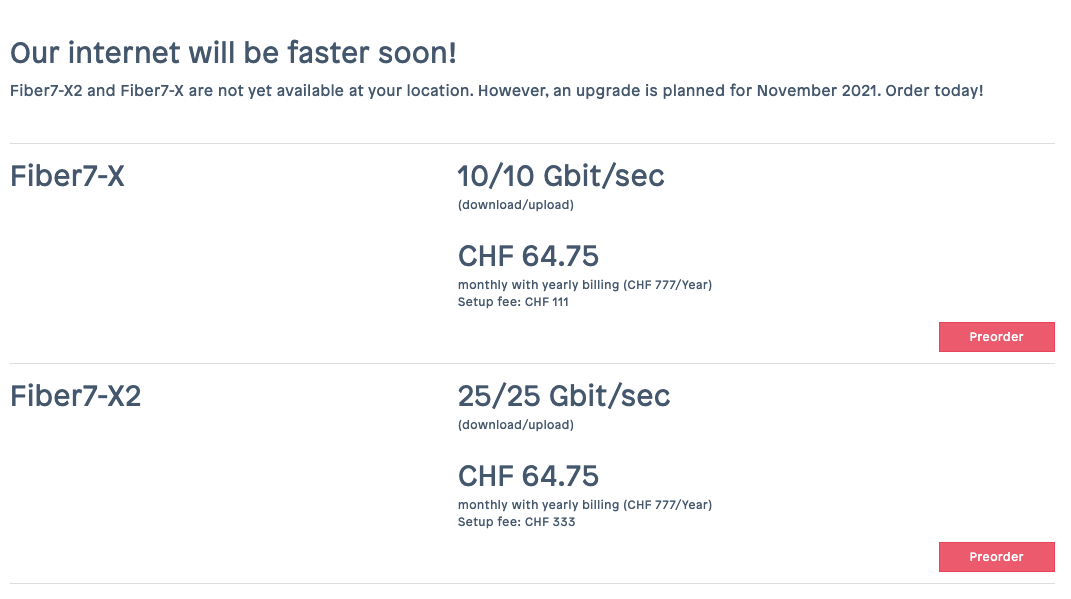Click the yearly billing note for Fiber7-X2
The height and width of the screenshot is (599, 1071).
584,505
